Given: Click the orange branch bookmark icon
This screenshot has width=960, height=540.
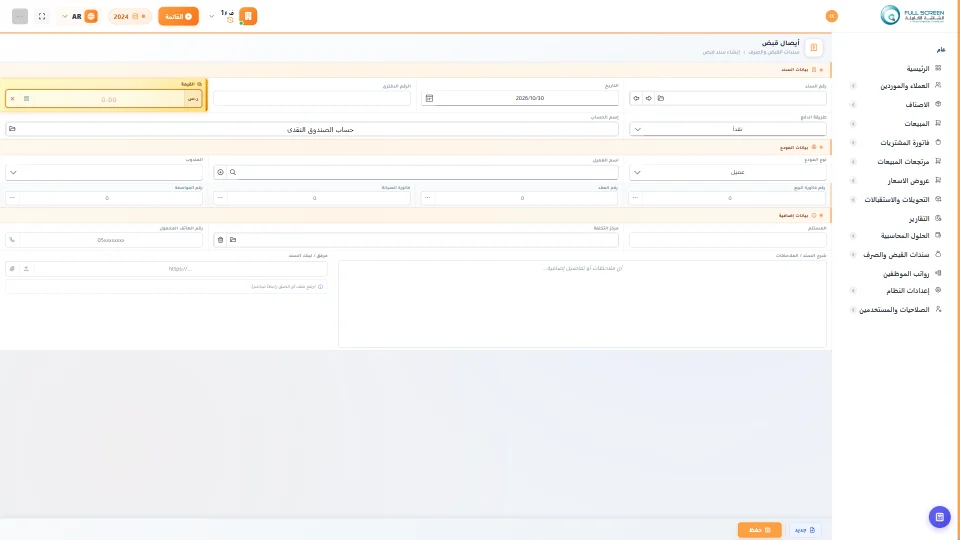Looking at the screenshot, I should tap(248, 16).
